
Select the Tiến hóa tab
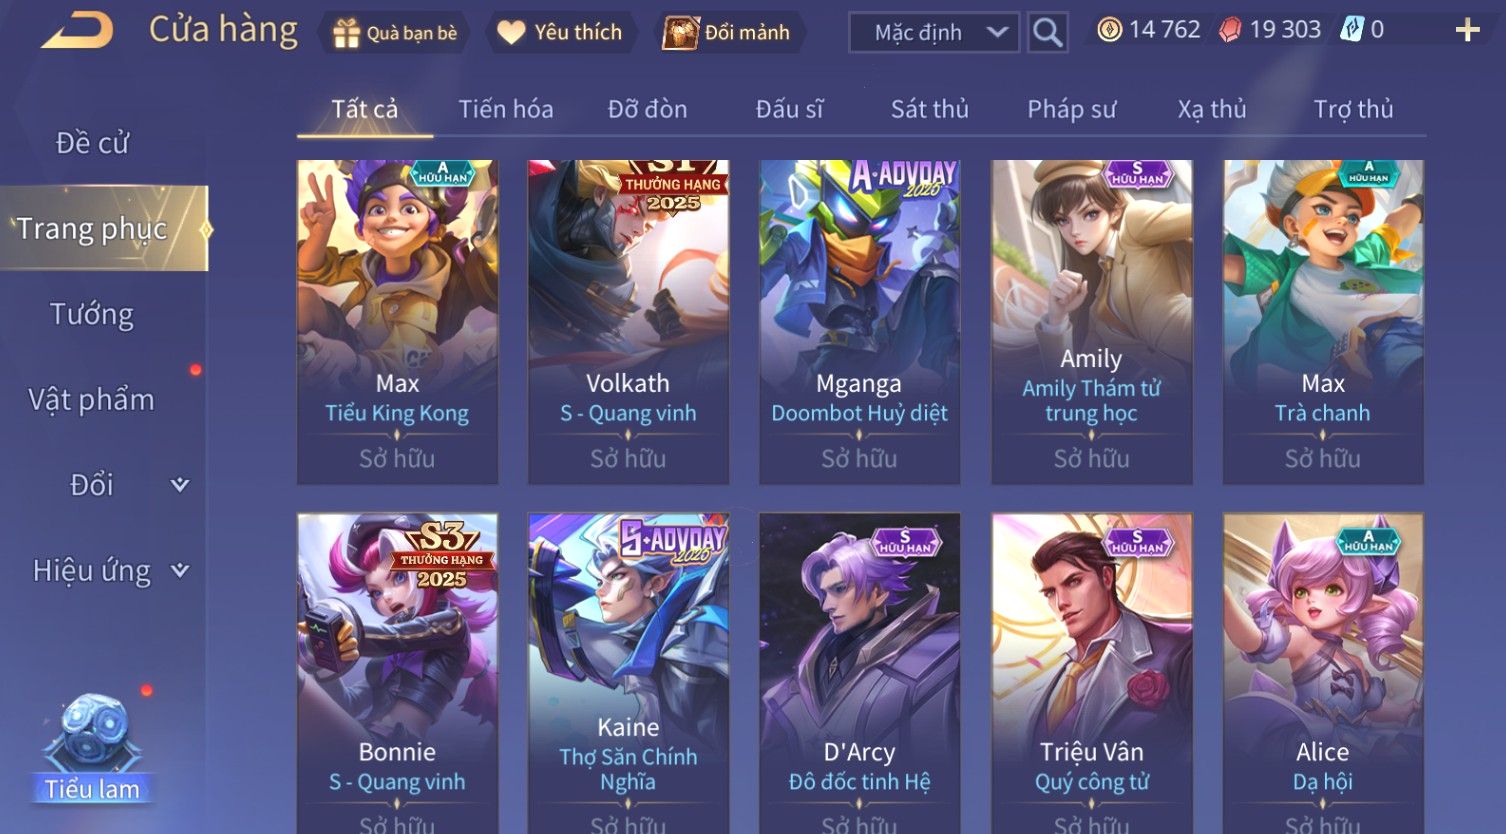[505, 109]
